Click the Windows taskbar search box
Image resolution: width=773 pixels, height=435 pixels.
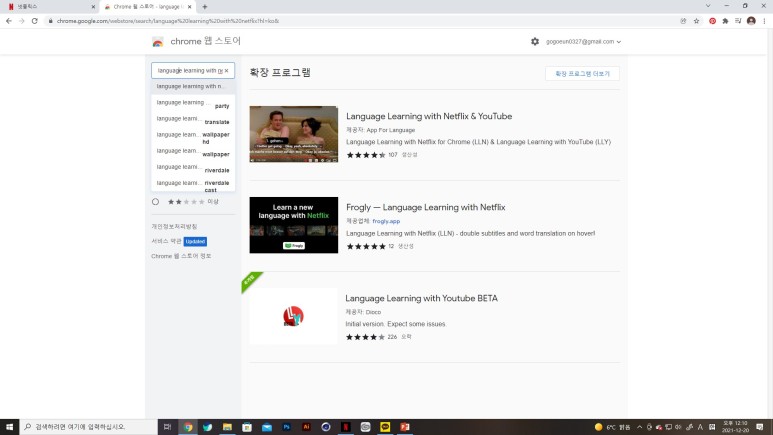[89, 427]
